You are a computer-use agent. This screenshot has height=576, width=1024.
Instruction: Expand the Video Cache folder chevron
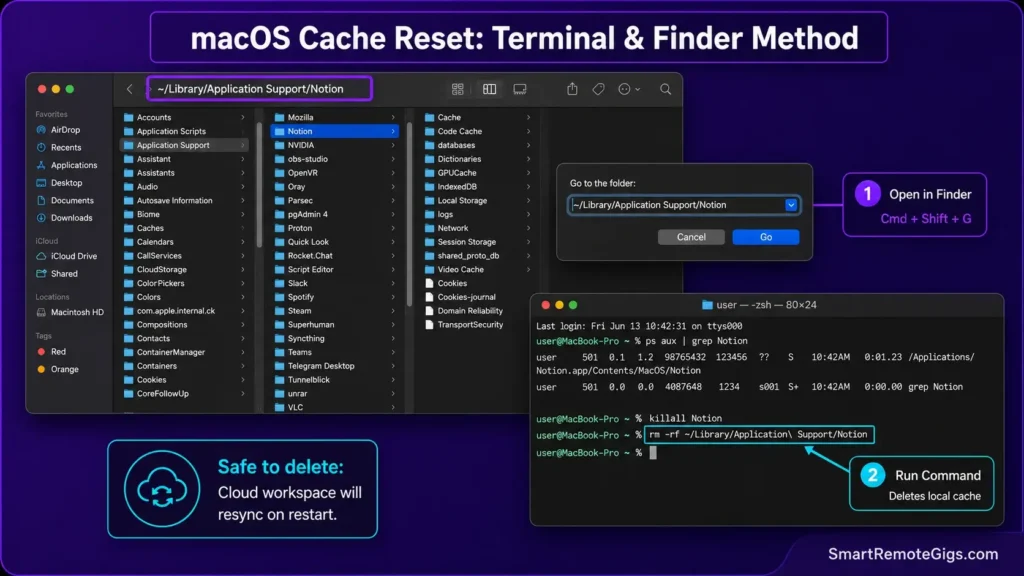point(528,269)
